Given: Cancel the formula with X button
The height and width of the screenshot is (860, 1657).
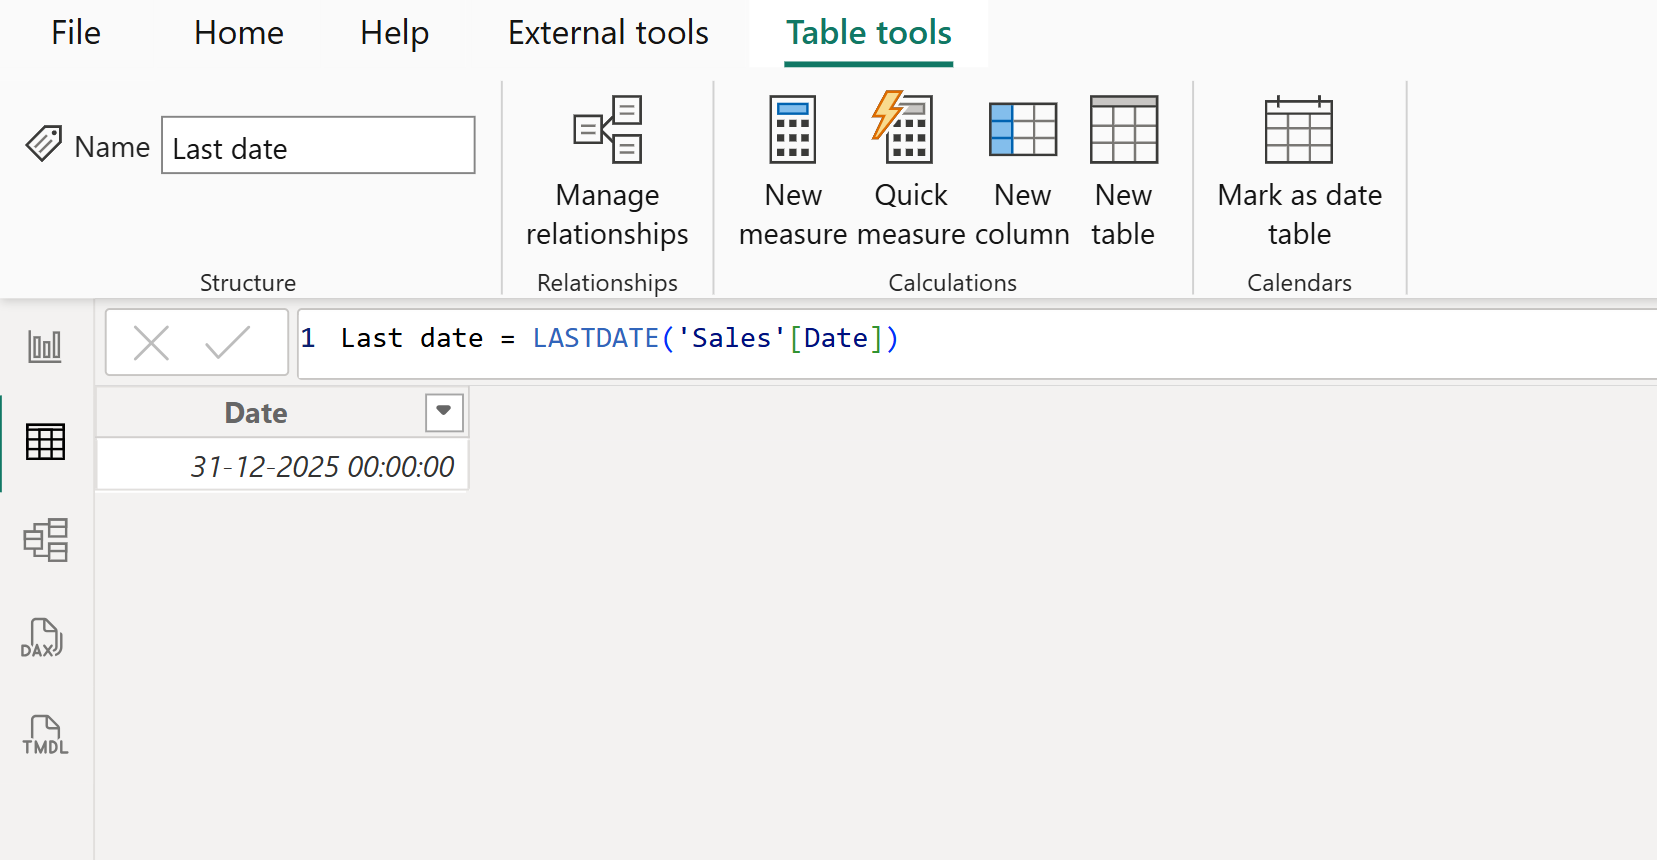Looking at the screenshot, I should click(152, 343).
